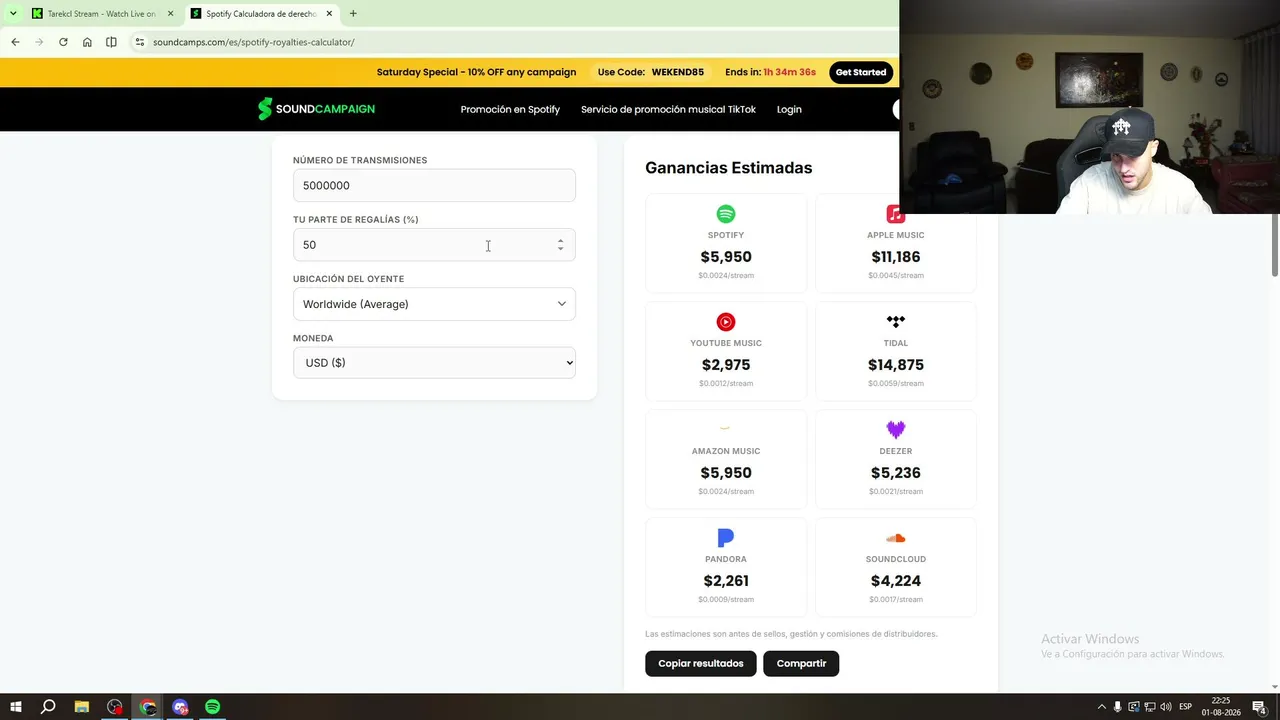Screen dimensions: 1280x720
Task: Open Promoción en Spotify menu item
Action: [x=510, y=109]
